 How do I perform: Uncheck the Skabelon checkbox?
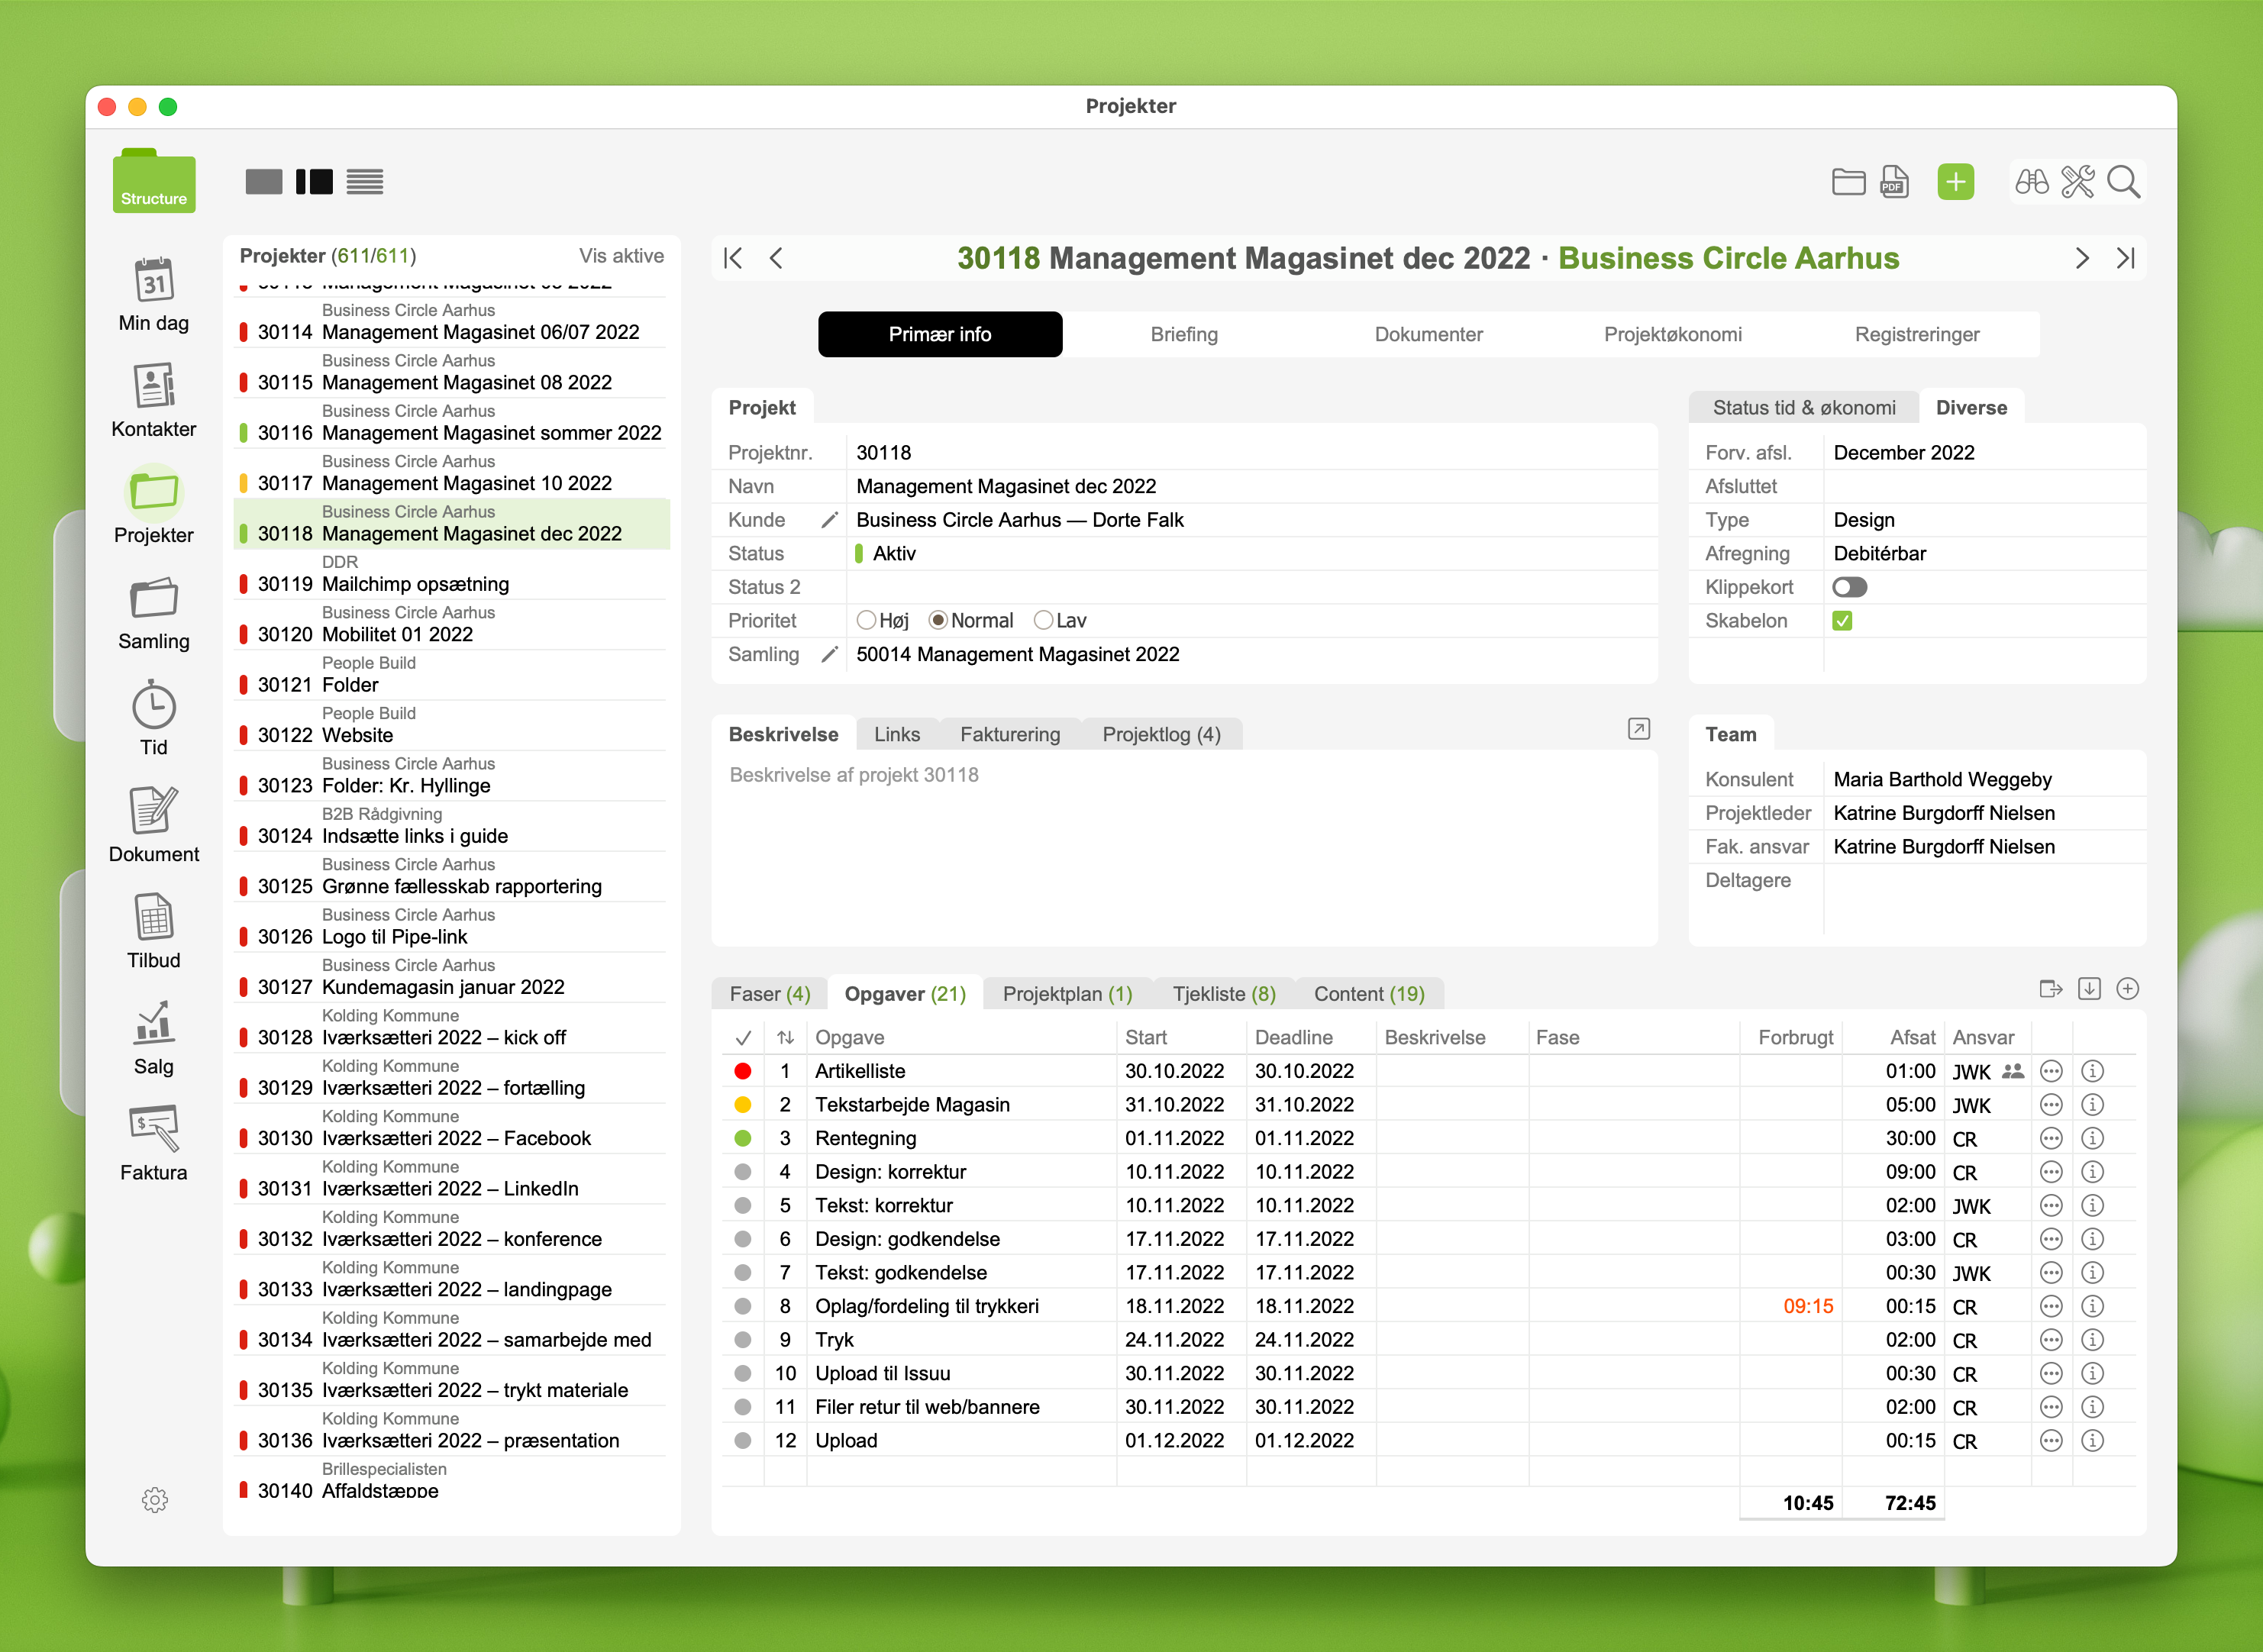coord(1842,621)
